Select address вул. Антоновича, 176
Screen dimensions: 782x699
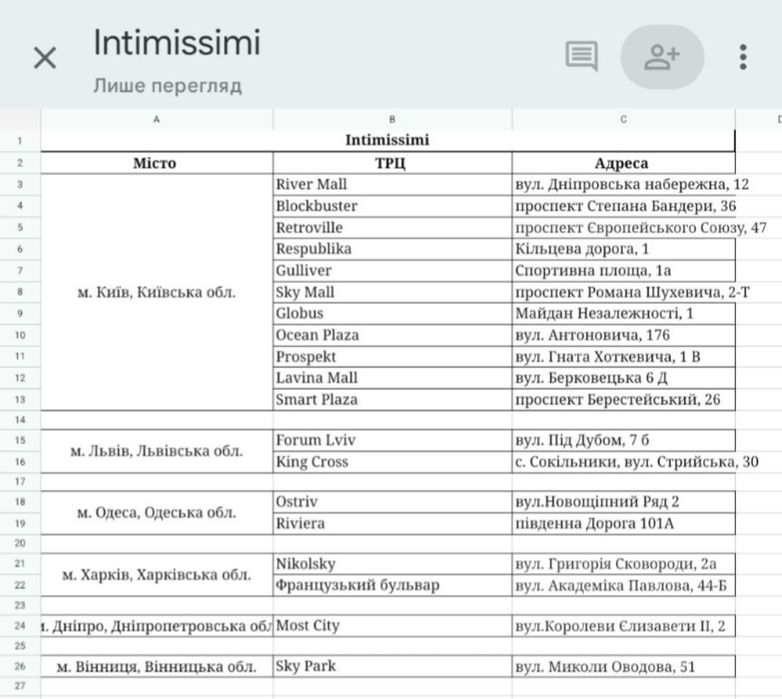(x=623, y=335)
